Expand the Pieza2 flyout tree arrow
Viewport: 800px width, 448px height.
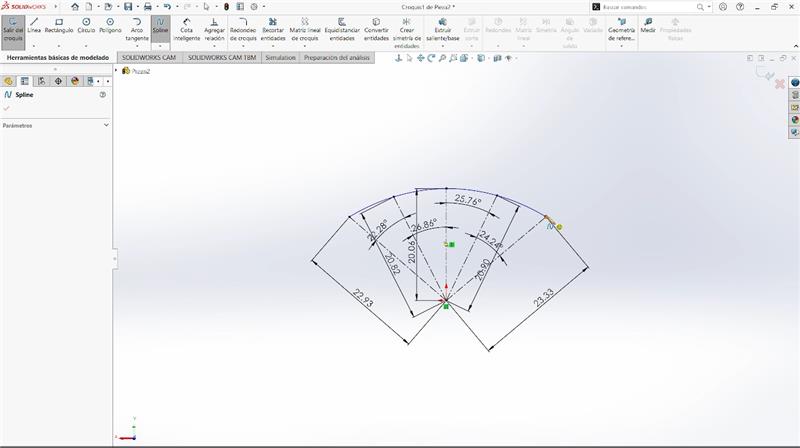tap(116, 70)
